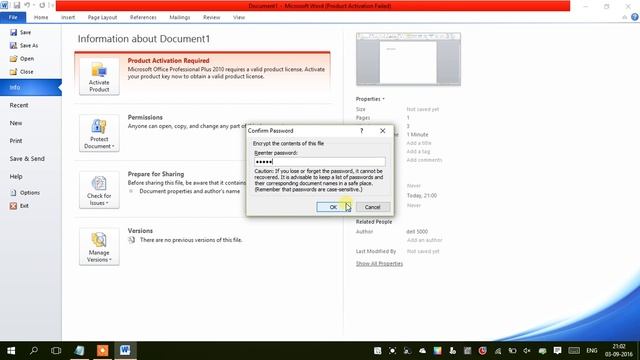Viewport: 640px width, 360px height.
Task: Click Add an author field
Action: pyautogui.click(x=424, y=240)
